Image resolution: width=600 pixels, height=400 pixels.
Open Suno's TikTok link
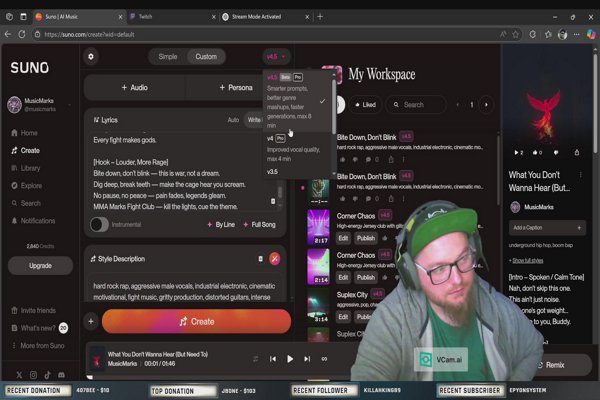(47, 375)
